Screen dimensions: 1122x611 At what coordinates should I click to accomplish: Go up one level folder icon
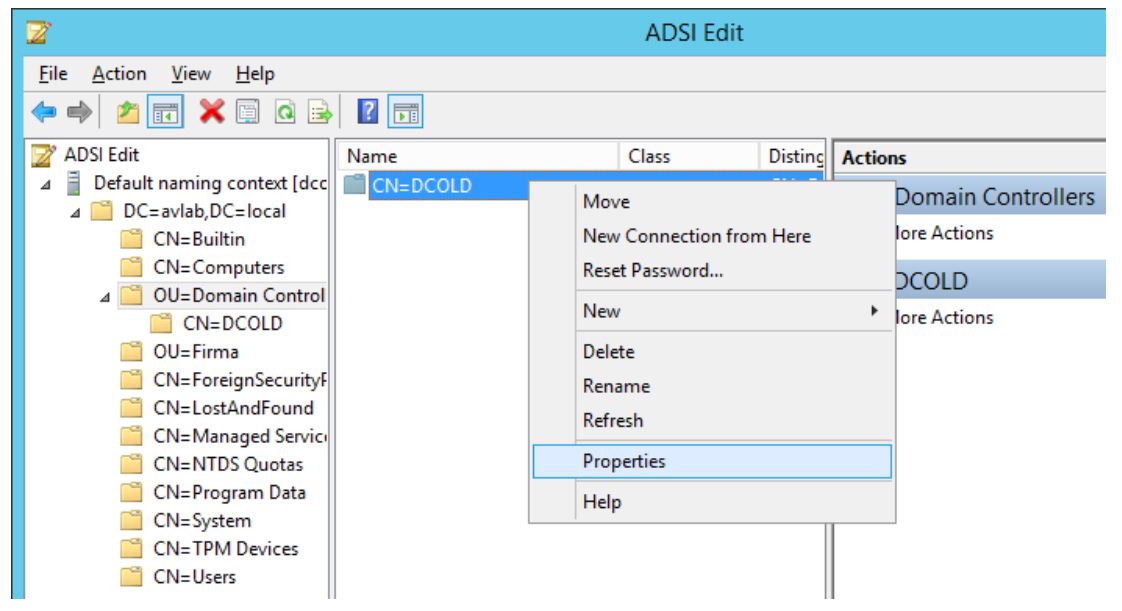pyautogui.click(x=128, y=112)
